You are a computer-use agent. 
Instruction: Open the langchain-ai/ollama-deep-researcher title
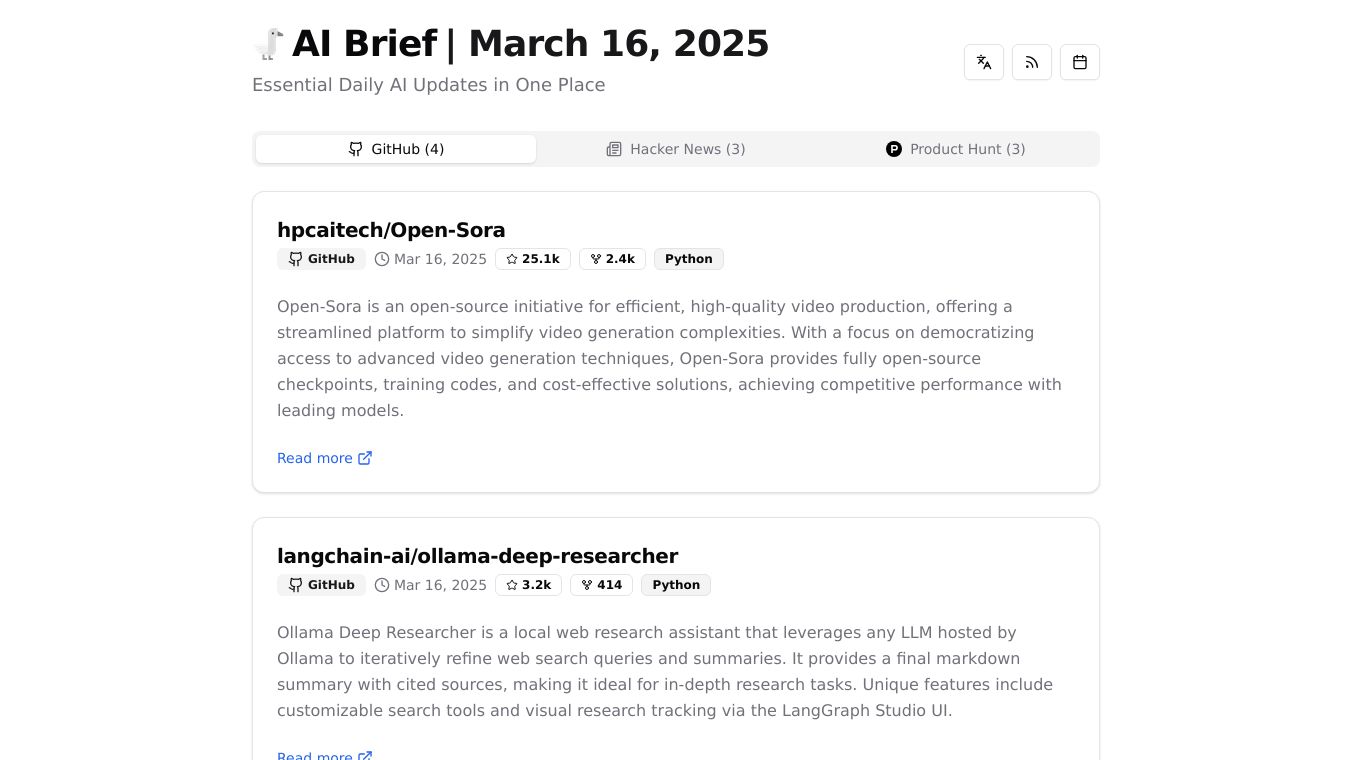tap(477, 556)
